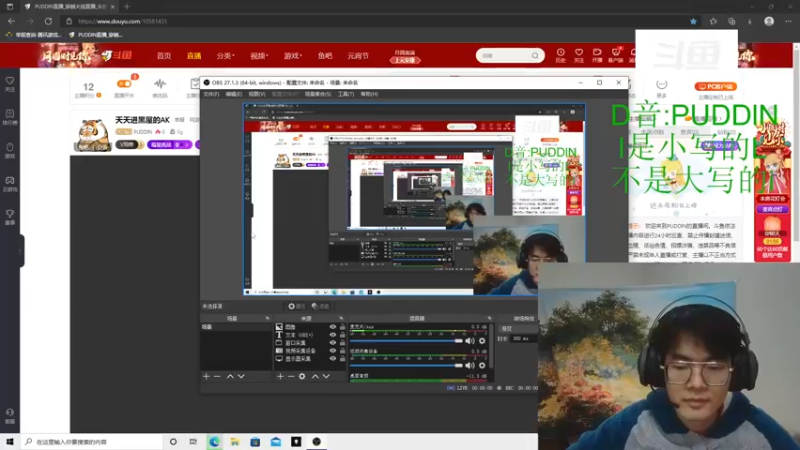
Task: Click Windows Start button
Action: (10, 442)
